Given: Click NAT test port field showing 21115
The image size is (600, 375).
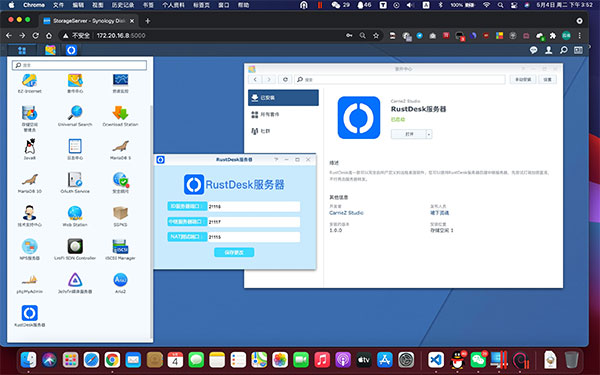Looking at the screenshot, I should (x=254, y=237).
